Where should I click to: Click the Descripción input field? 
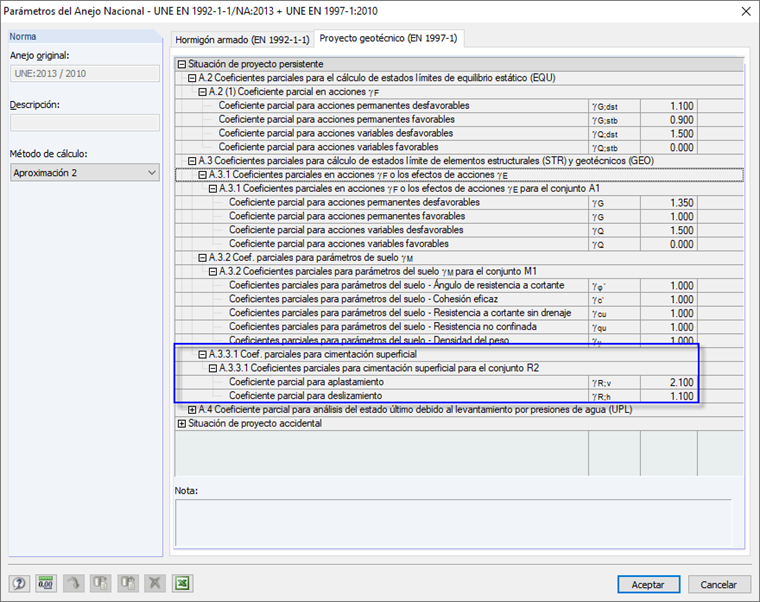click(x=85, y=122)
